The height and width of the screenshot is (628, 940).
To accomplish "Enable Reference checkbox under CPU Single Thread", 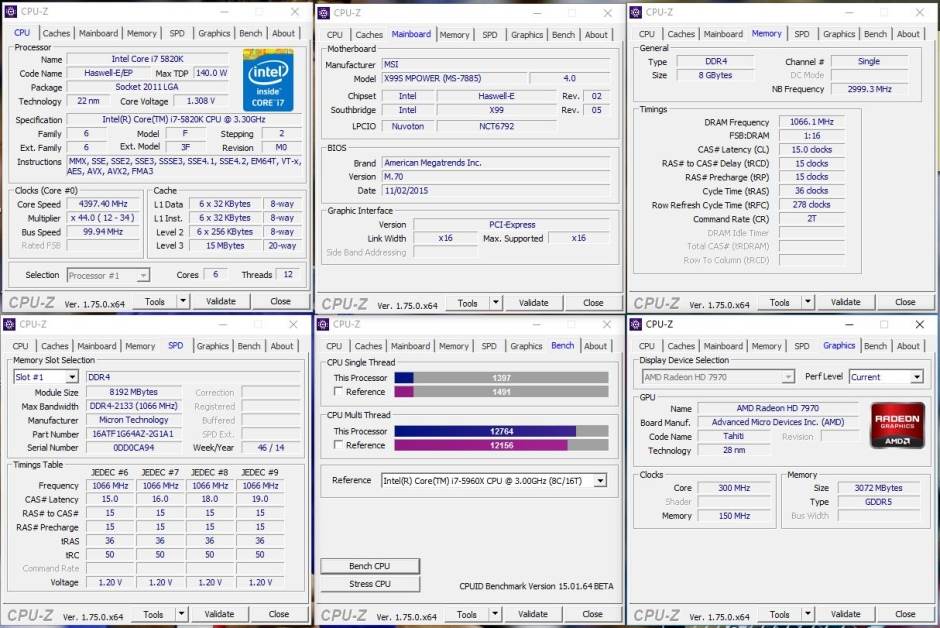I will [x=339, y=392].
